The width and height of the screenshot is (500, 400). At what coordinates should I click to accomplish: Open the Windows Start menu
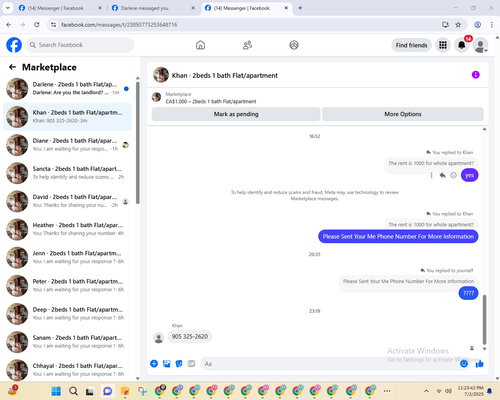[56, 391]
